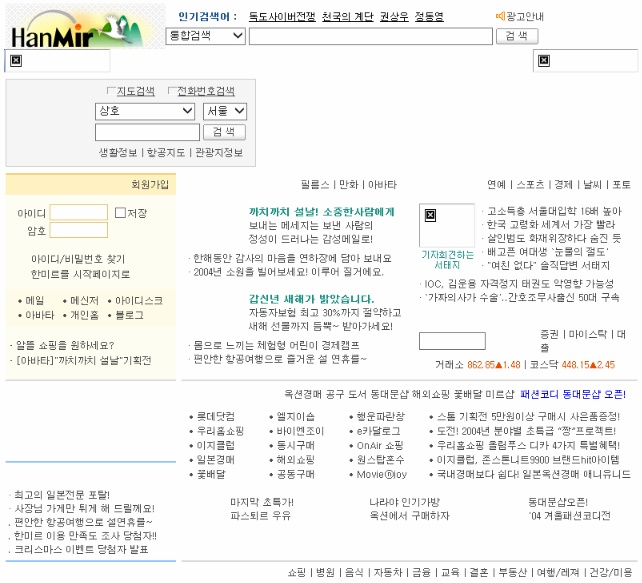Open the 서울 region dropdown
The image size is (642, 583).
coord(225,111)
